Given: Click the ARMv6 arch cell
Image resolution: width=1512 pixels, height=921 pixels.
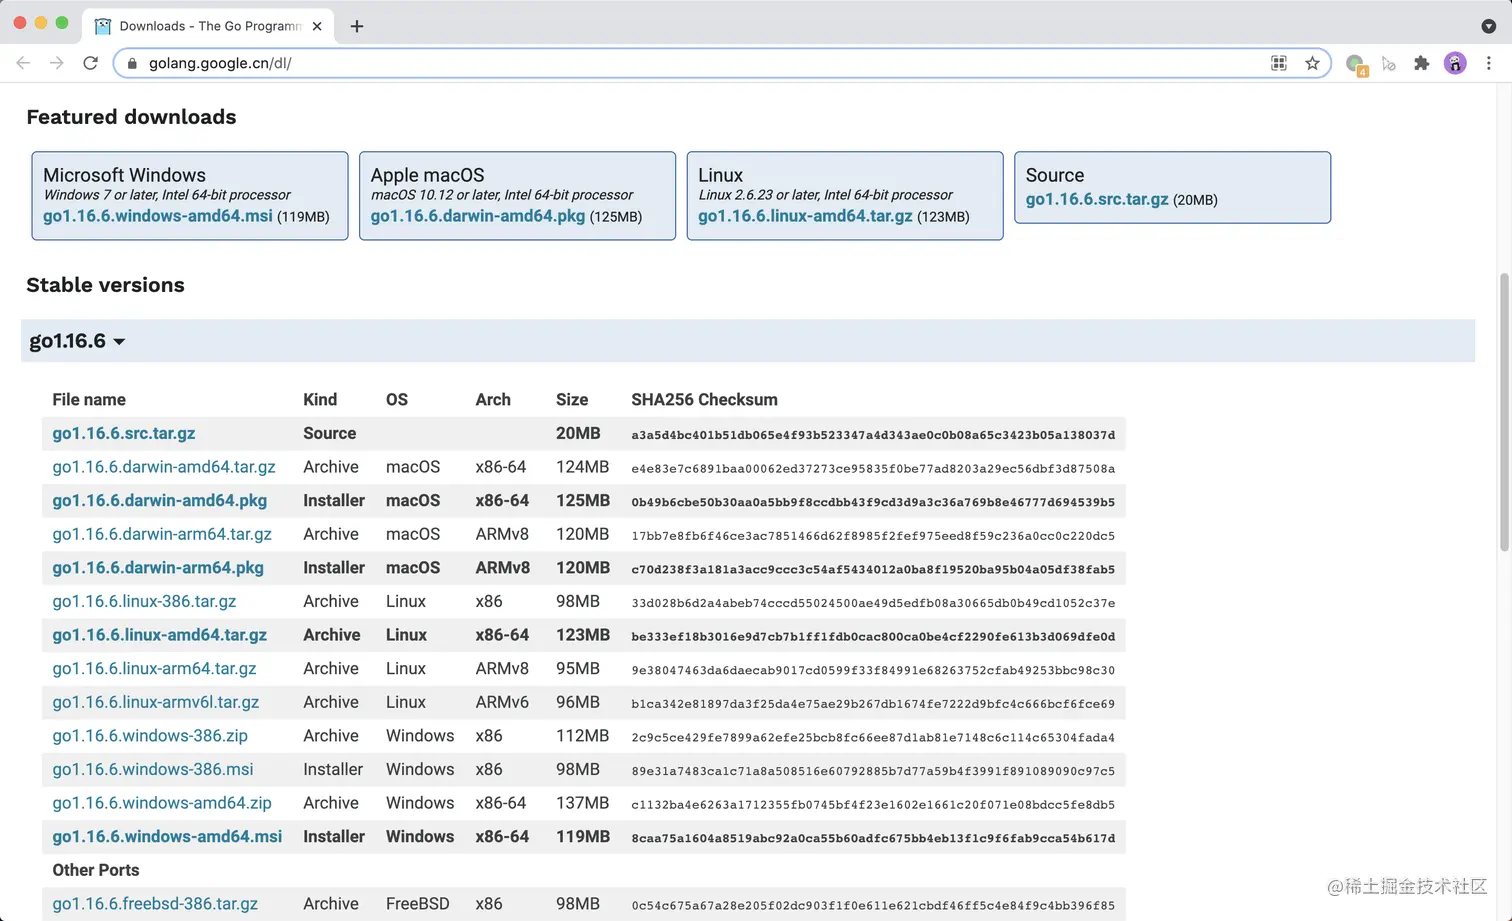Looking at the screenshot, I should tap(502, 702).
